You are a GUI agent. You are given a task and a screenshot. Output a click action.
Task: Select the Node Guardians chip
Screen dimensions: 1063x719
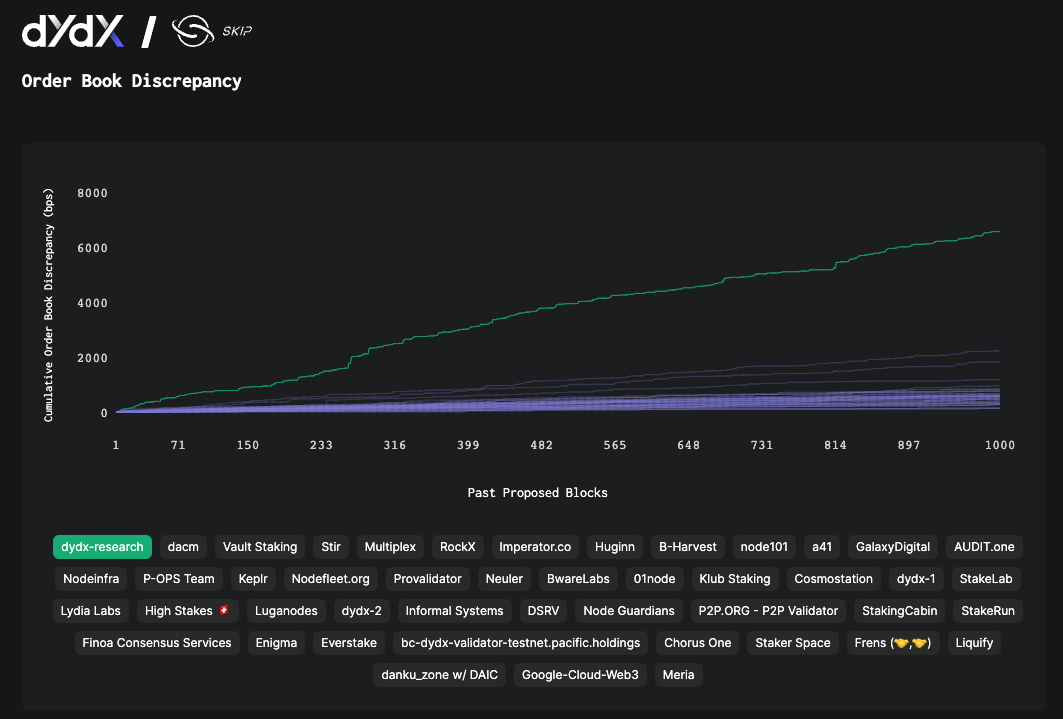point(629,611)
